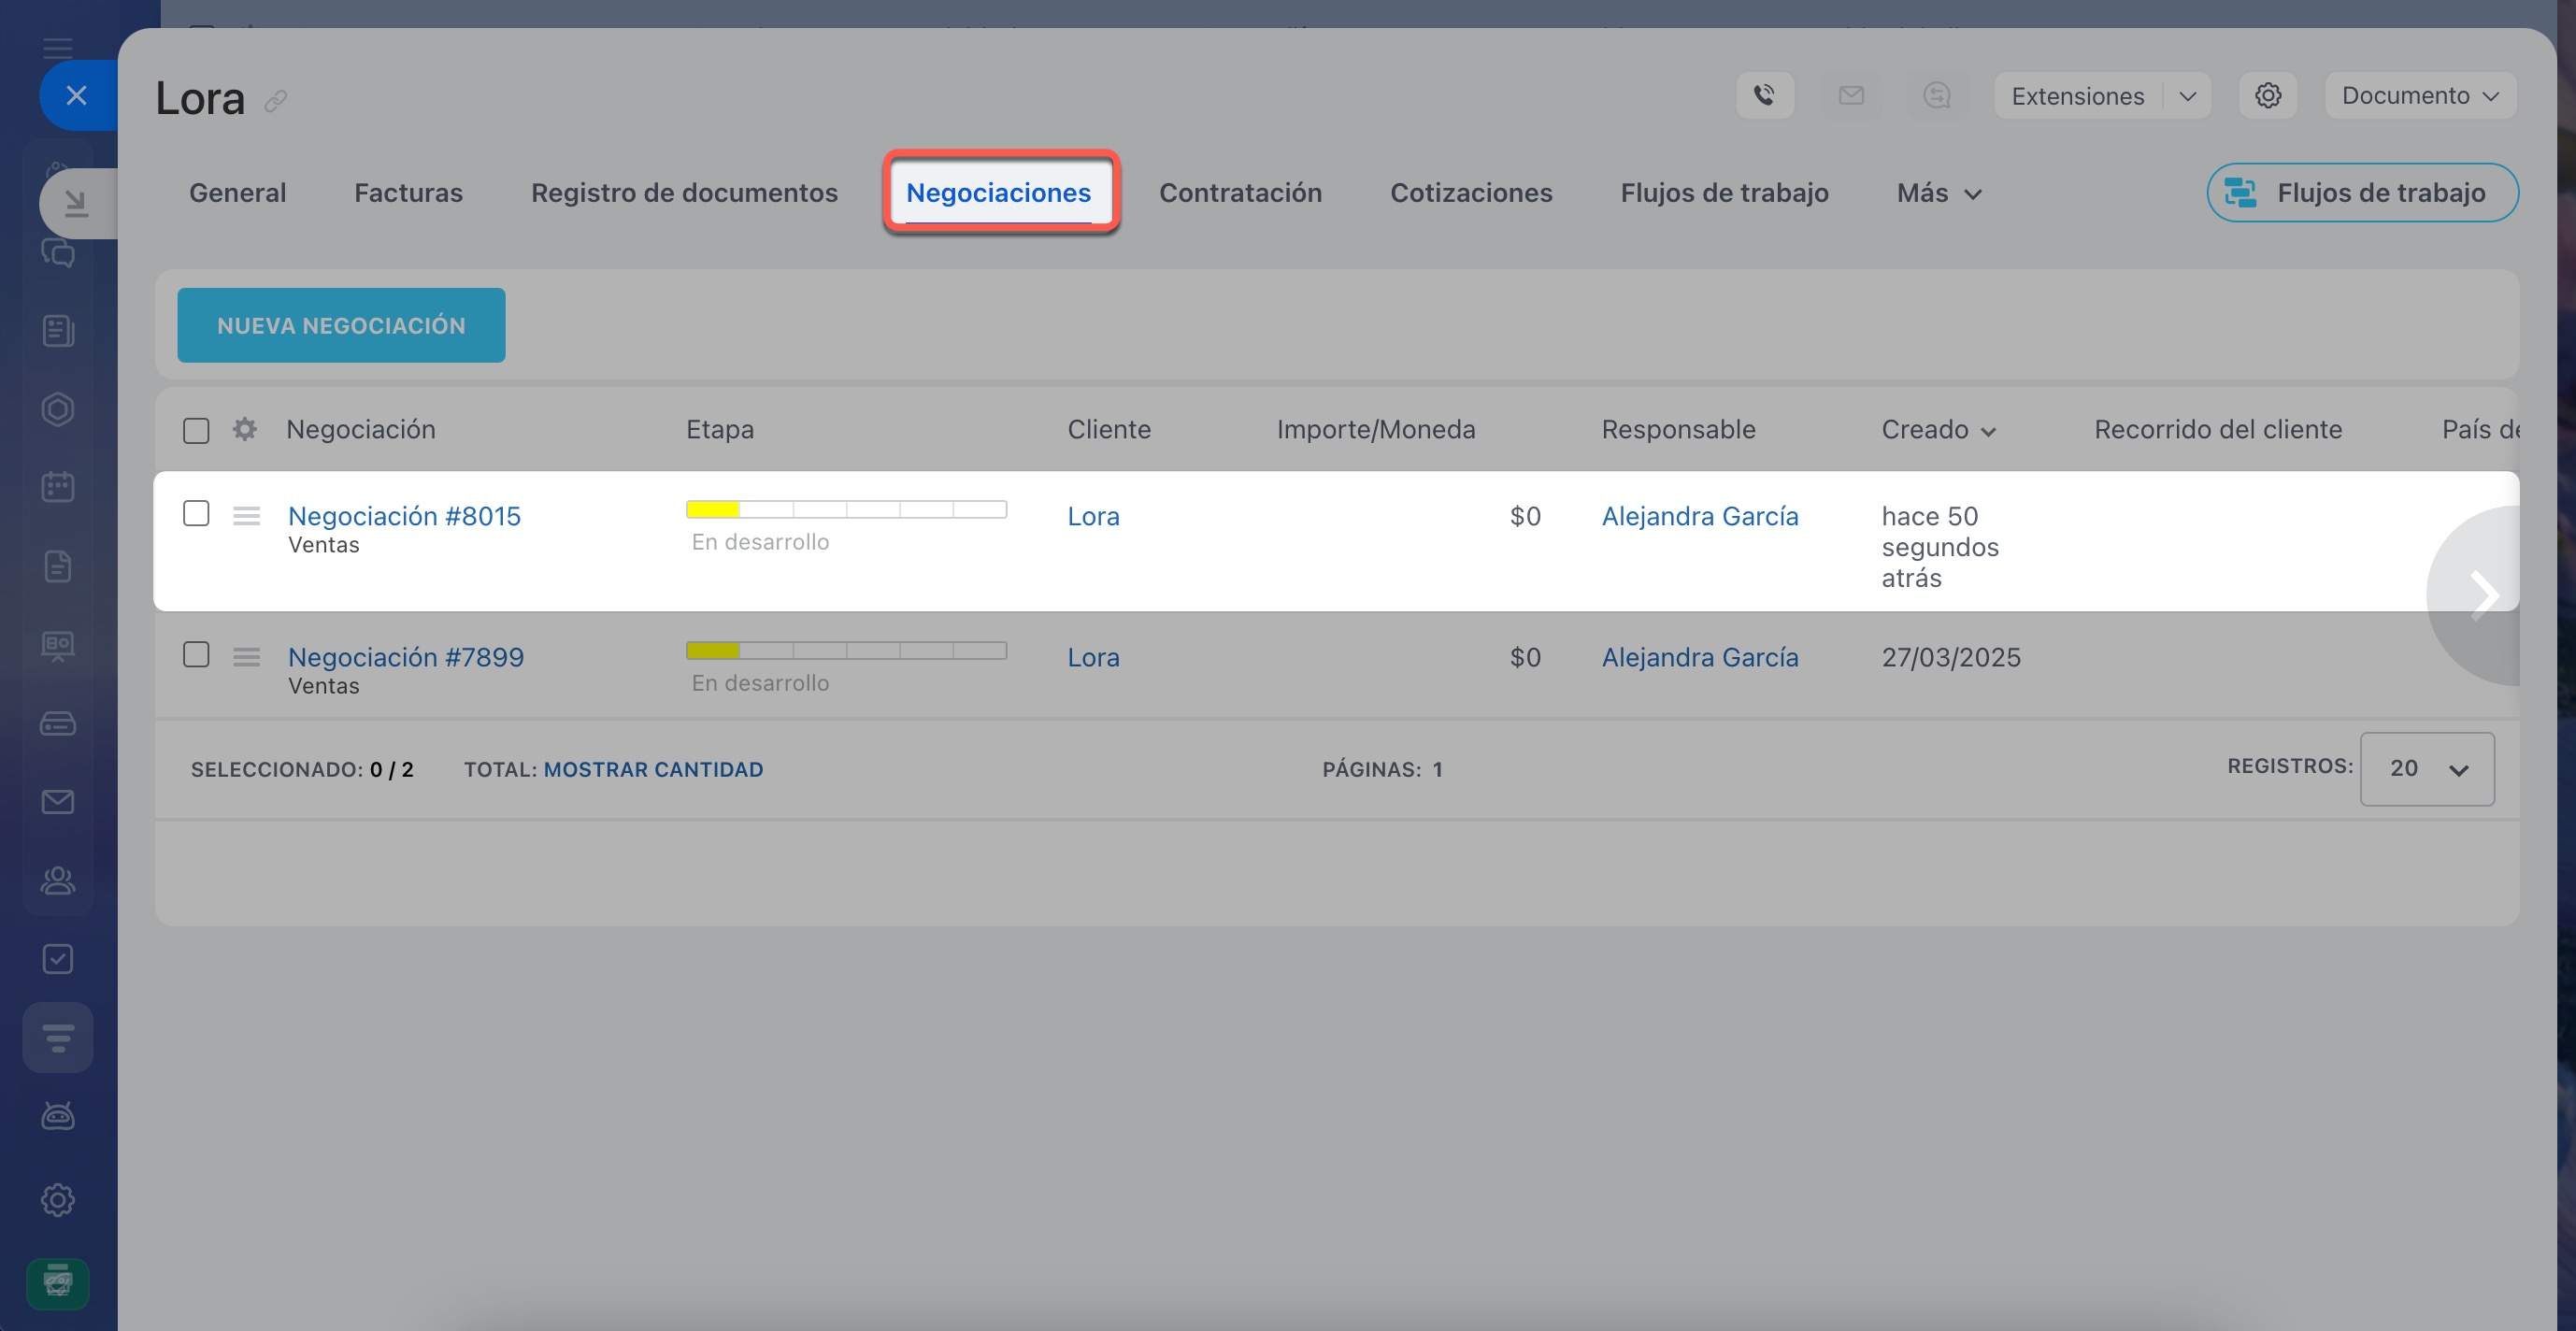Click the 27/03/2025 created date
This screenshot has width=2576, height=1331.
[x=1950, y=657]
